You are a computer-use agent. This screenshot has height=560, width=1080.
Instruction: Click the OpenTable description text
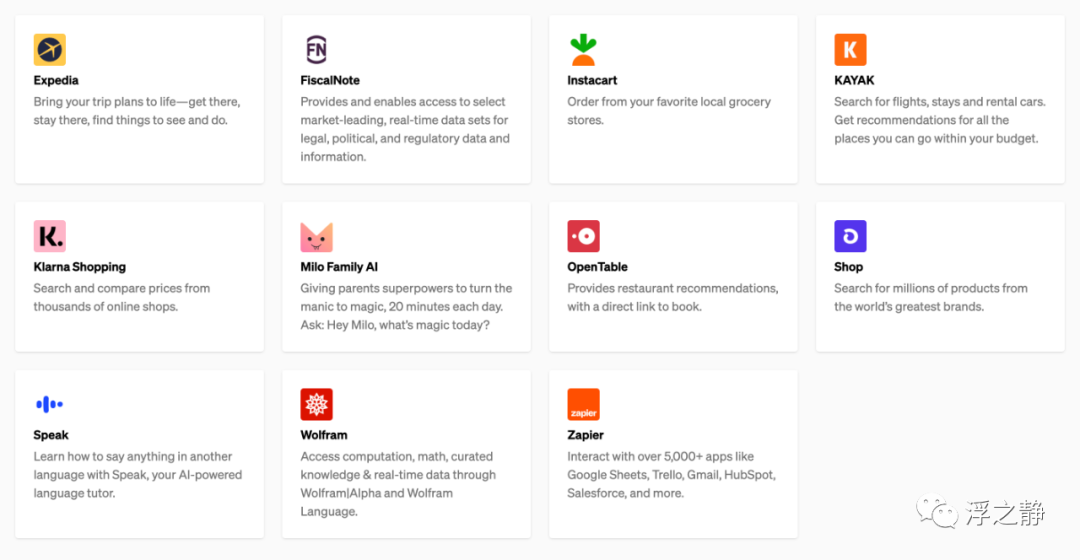[672, 297]
